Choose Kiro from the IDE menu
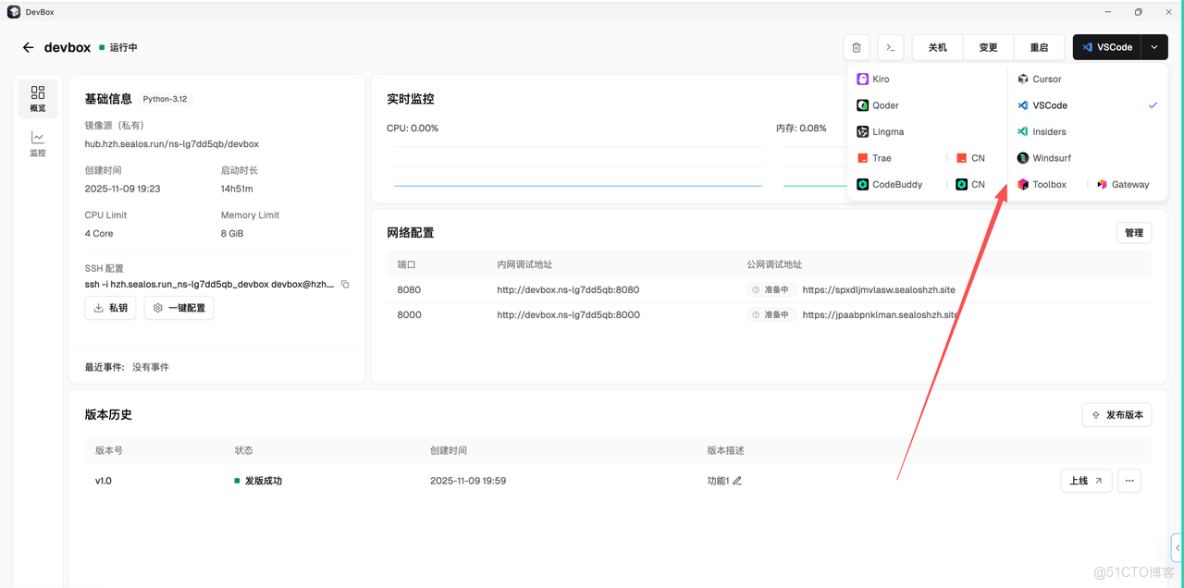Image resolution: width=1184 pixels, height=588 pixels. click(x=879, y=78)
